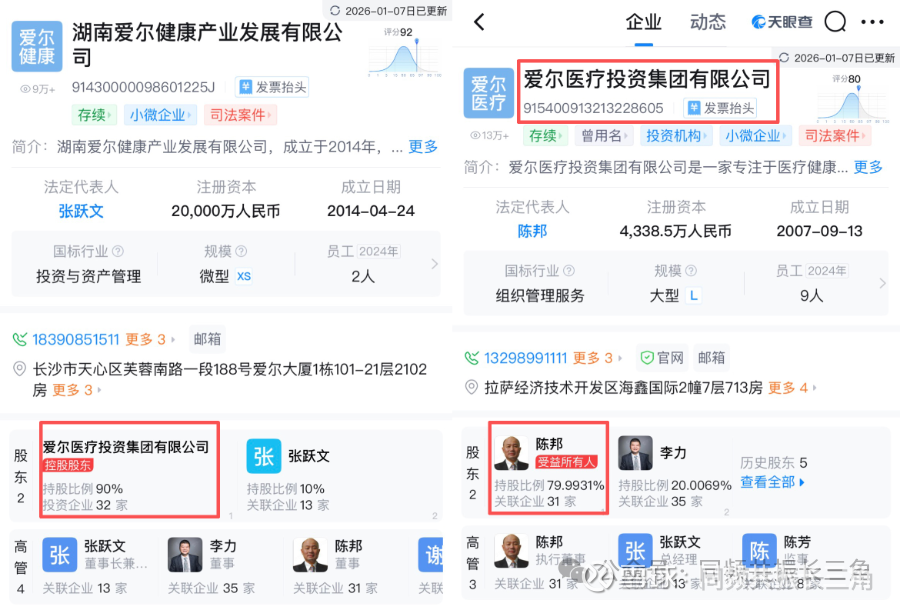Expand the 司法案件 tag on the left
Viewport: 900px width, 606px height.
[240, 115]
